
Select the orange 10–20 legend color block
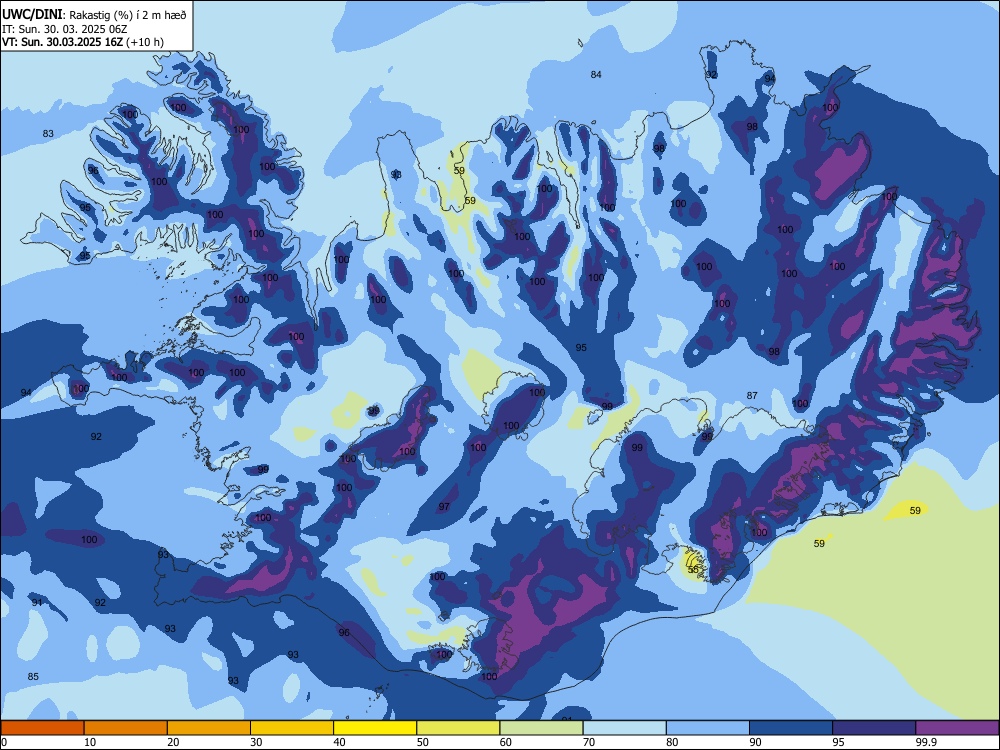[126, 728]
